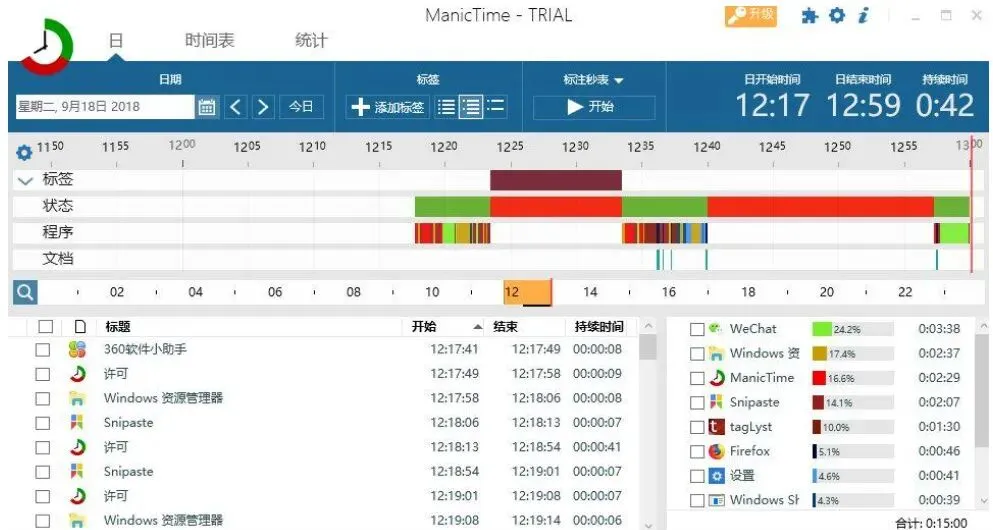
Task: Switch to the 时间表 tab
Action: 209,41
